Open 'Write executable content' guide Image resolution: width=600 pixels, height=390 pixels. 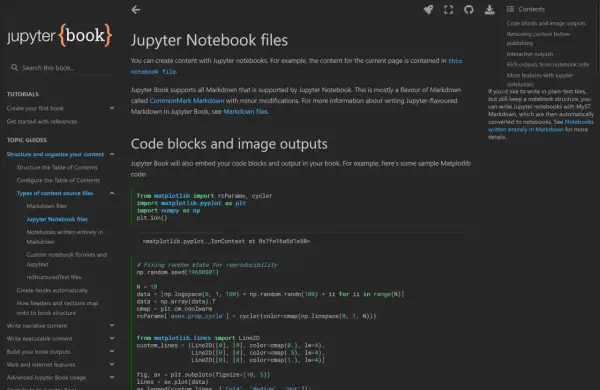[x=39, y=339]
